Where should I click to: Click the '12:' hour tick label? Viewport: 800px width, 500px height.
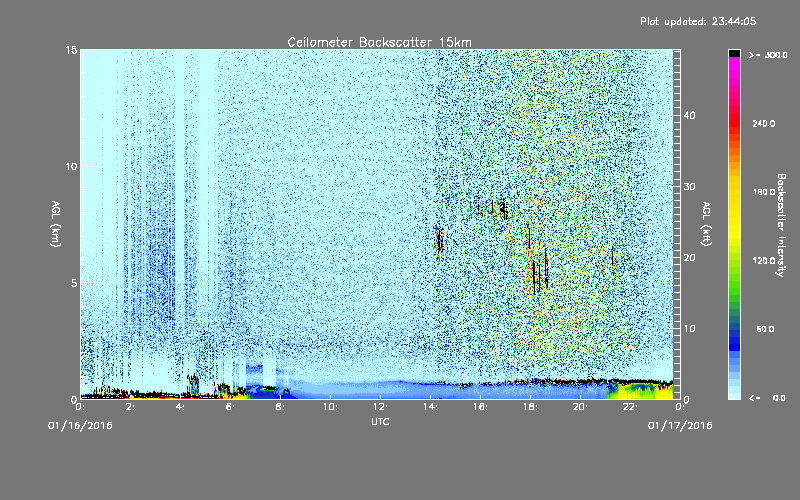[380, 407]
